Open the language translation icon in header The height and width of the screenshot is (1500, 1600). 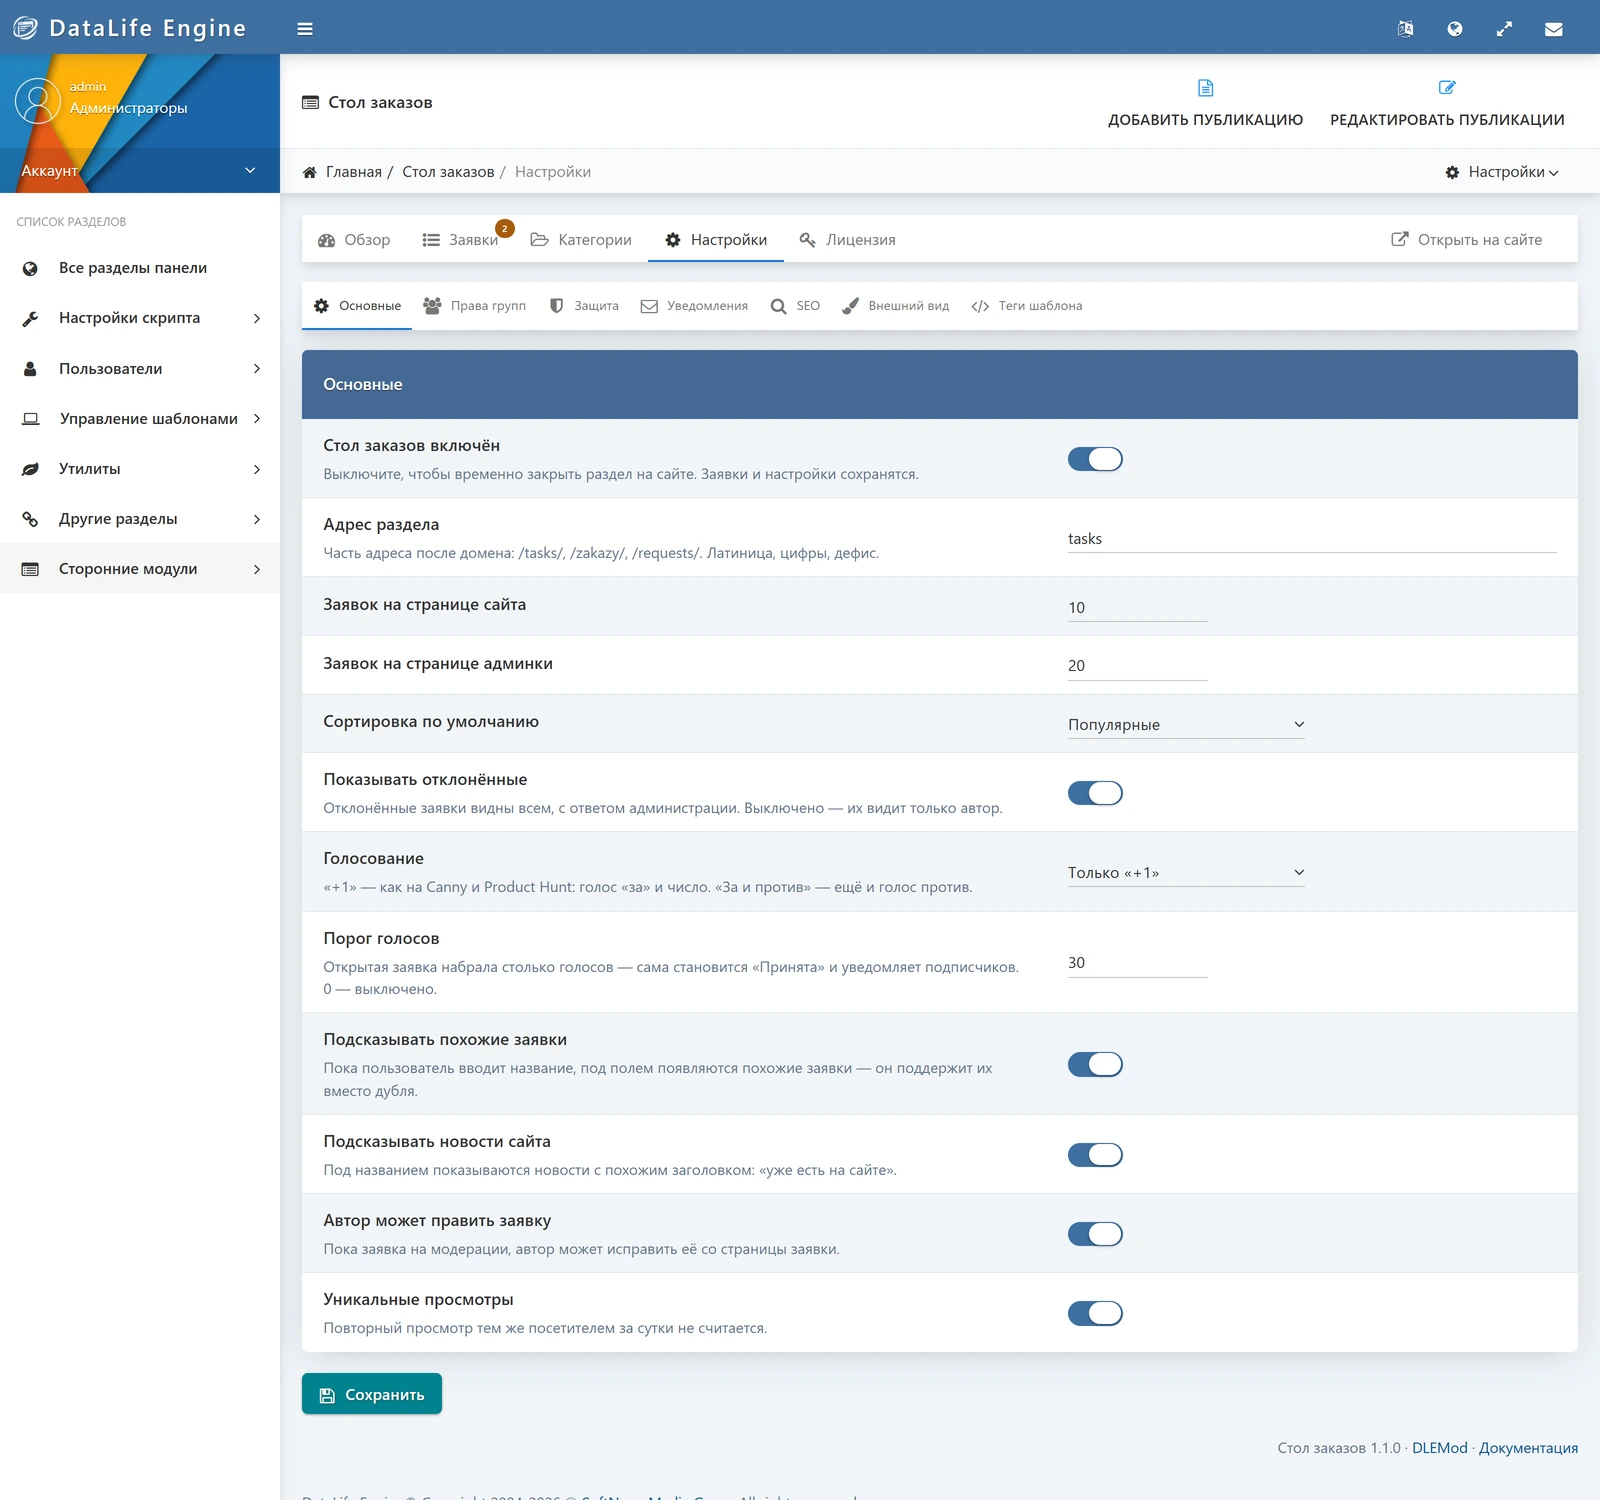click(1405, 29)
